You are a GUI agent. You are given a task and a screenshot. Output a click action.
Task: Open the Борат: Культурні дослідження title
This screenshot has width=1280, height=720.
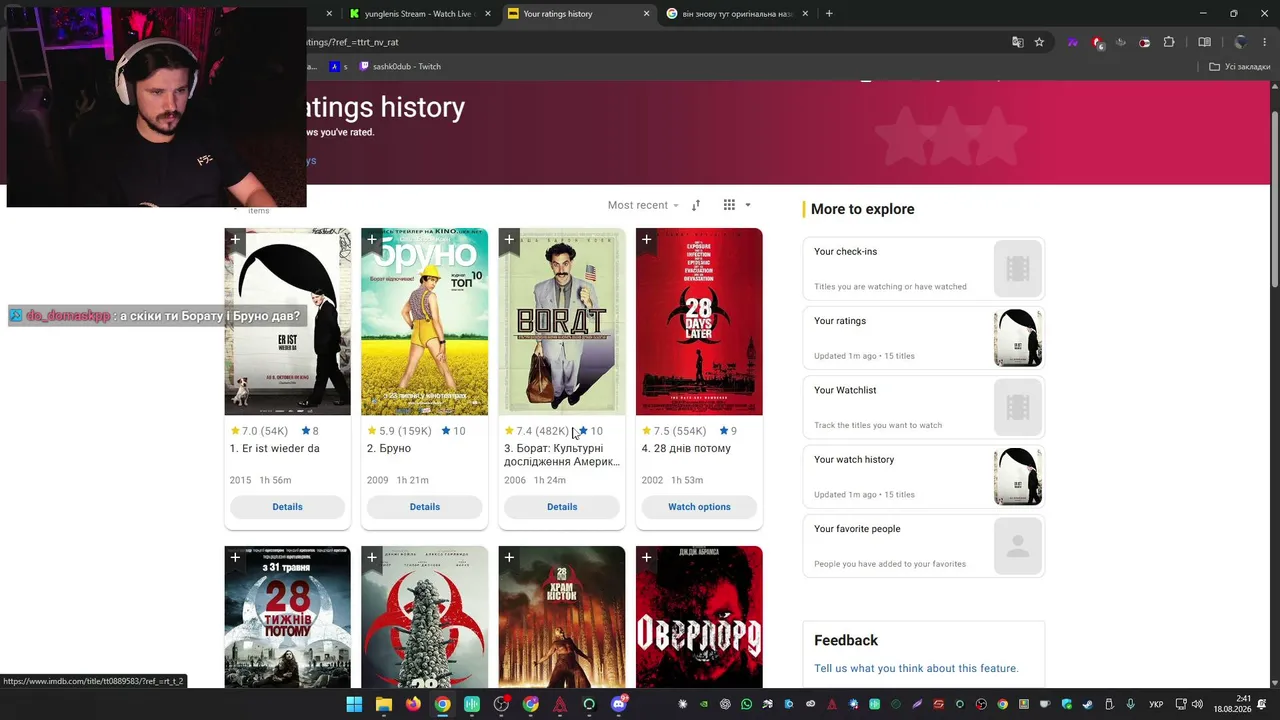562,455
